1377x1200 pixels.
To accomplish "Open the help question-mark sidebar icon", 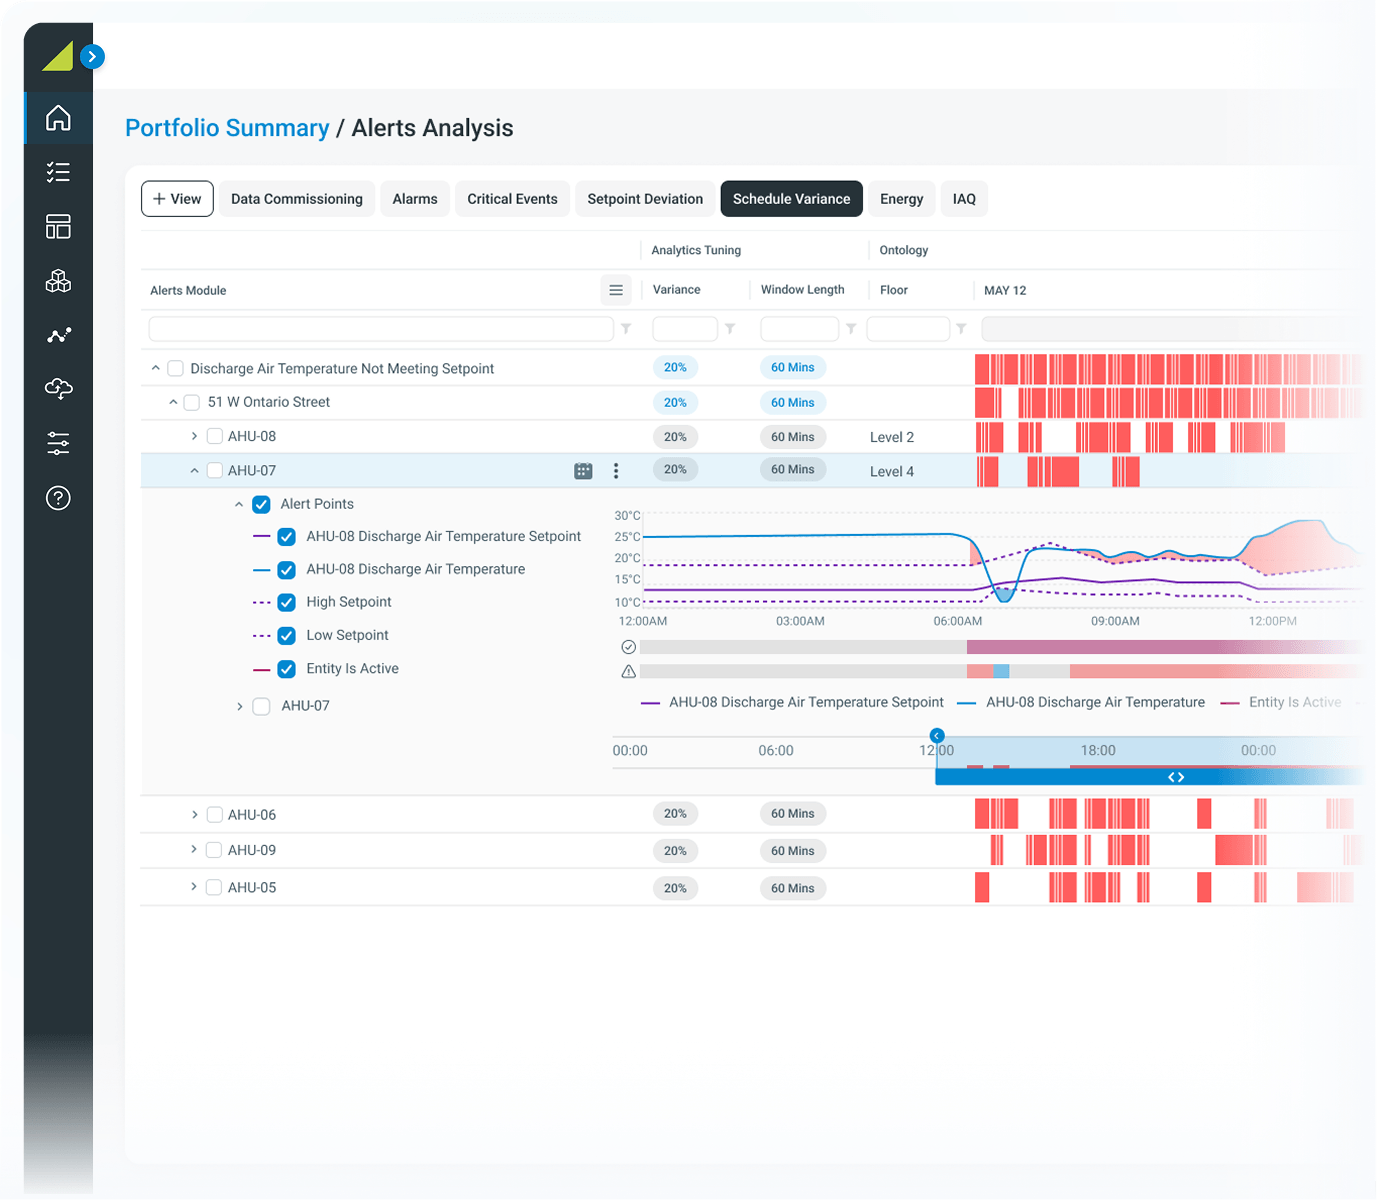I will [x=58, y=497].
